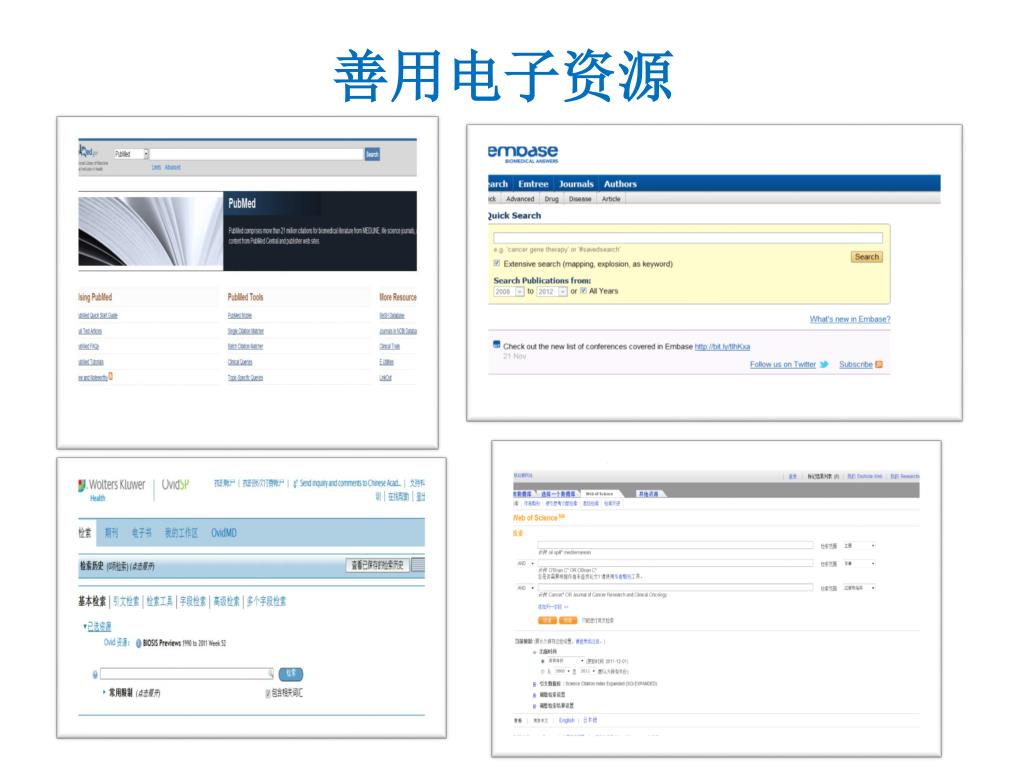This screenshot has width=1024, height=768.
Task: Click the blue OvidSP search button
Action: coord(291,673)
